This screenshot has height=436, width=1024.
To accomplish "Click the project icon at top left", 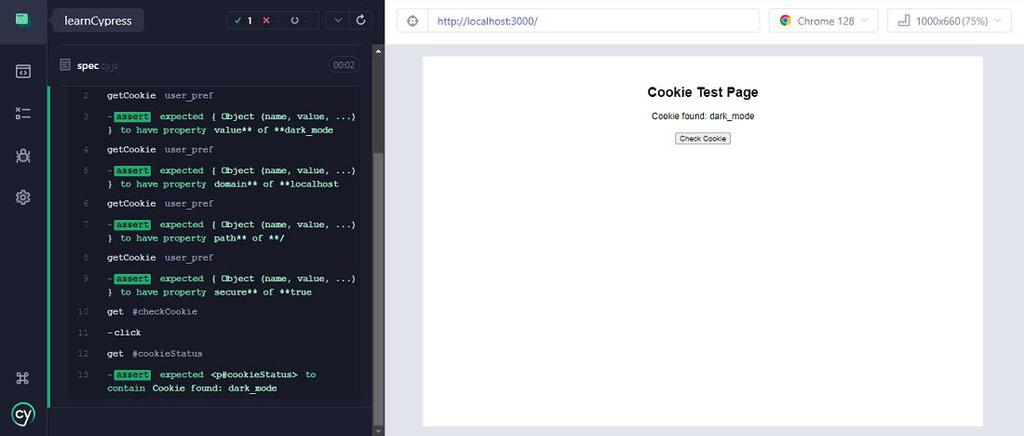I will pos(22,19).
